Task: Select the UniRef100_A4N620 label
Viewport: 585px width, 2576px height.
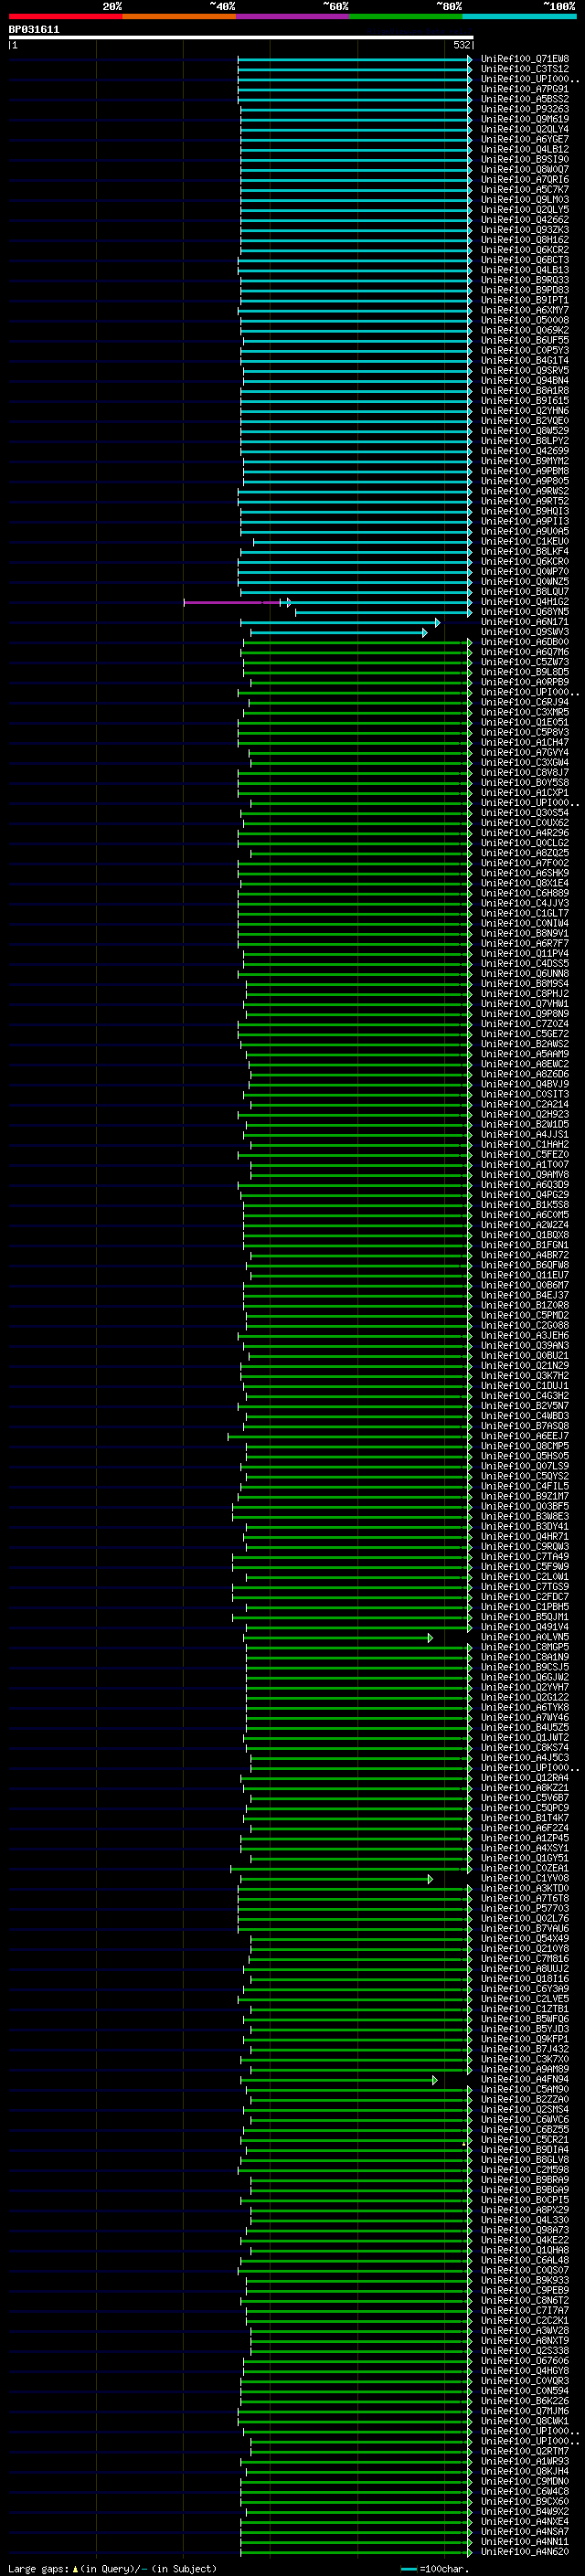Action: pyautogui.click(x=524, y=2551)
